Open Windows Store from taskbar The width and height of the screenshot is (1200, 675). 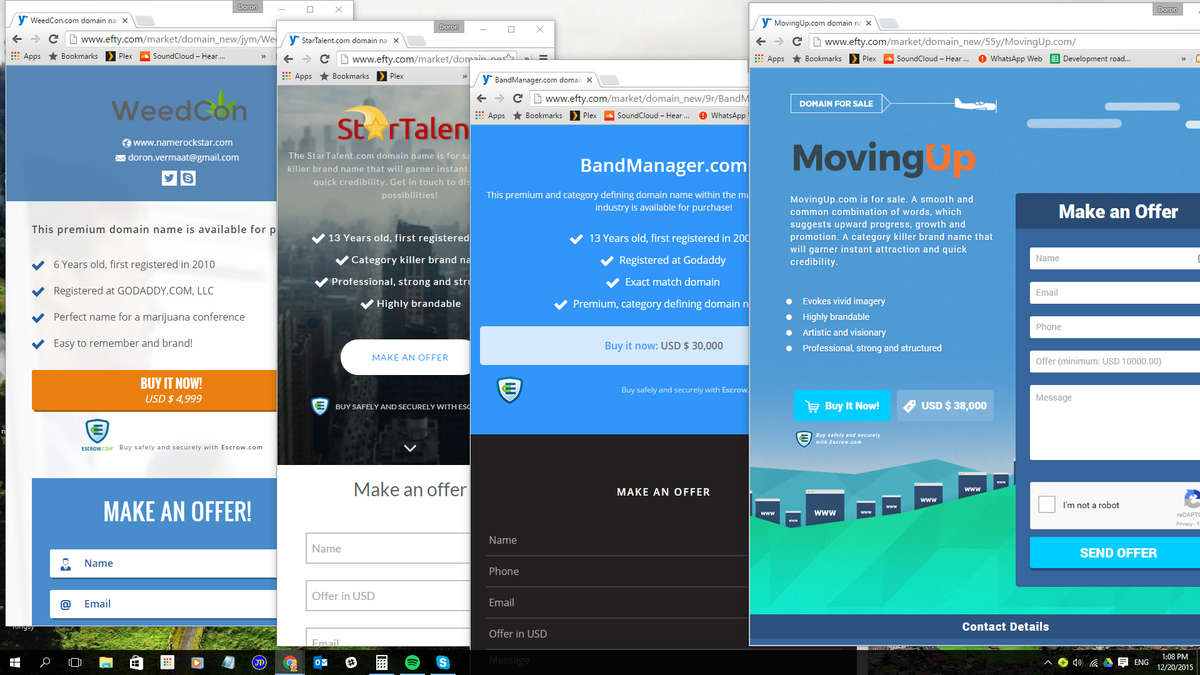136,662
